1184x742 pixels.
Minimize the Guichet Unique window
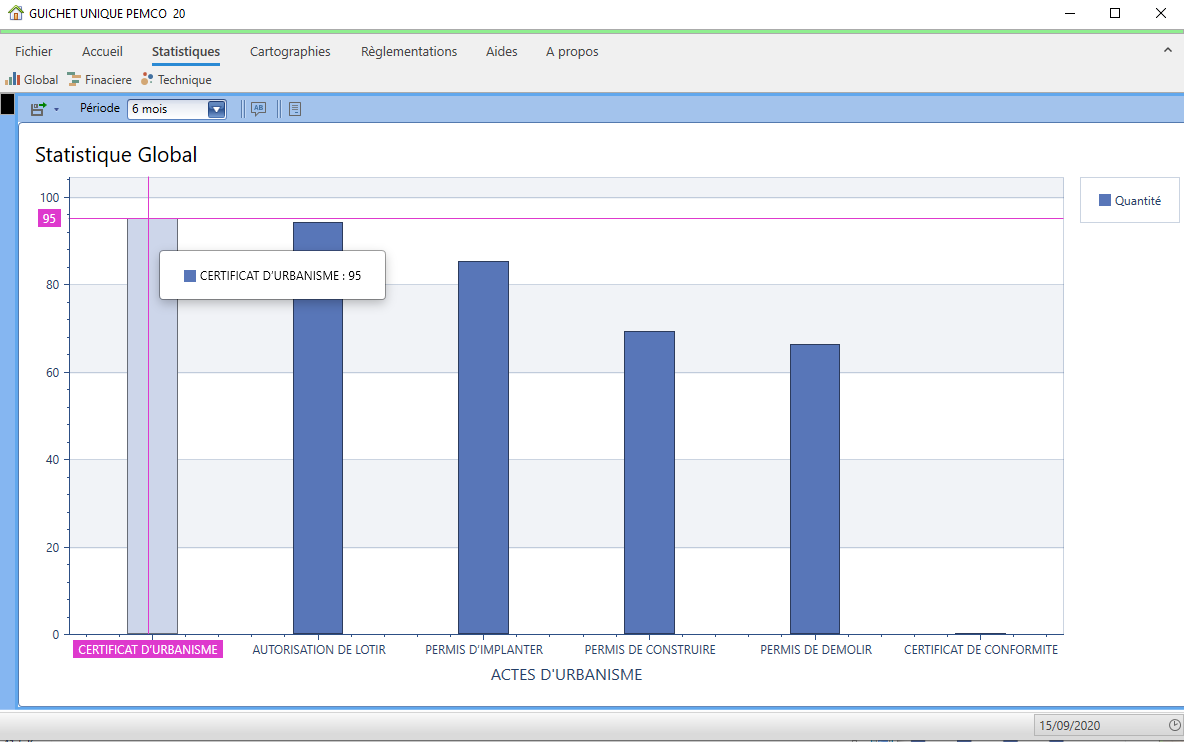click(x=1070, y=13)
